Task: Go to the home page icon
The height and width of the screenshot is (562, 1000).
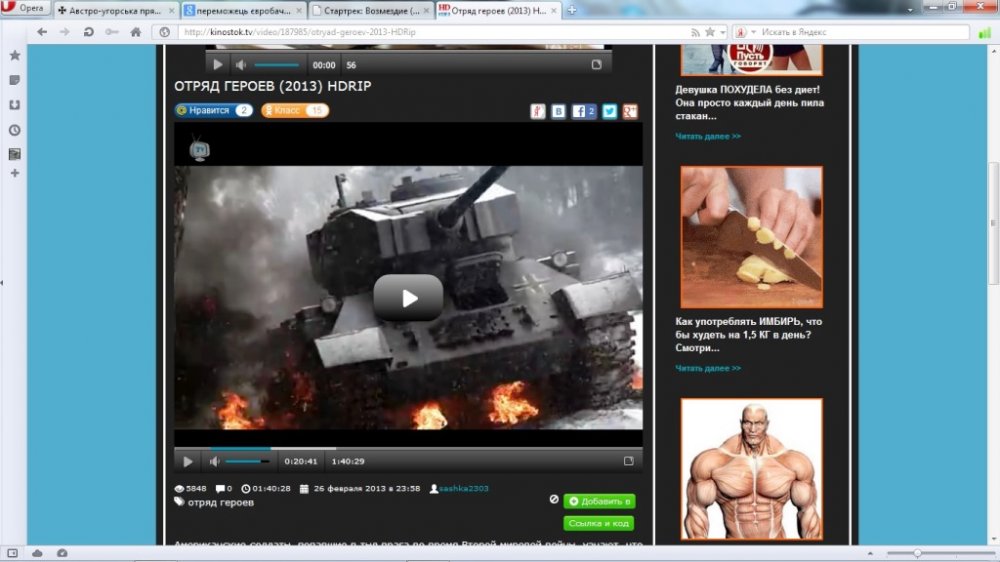Action: point(136,32)
